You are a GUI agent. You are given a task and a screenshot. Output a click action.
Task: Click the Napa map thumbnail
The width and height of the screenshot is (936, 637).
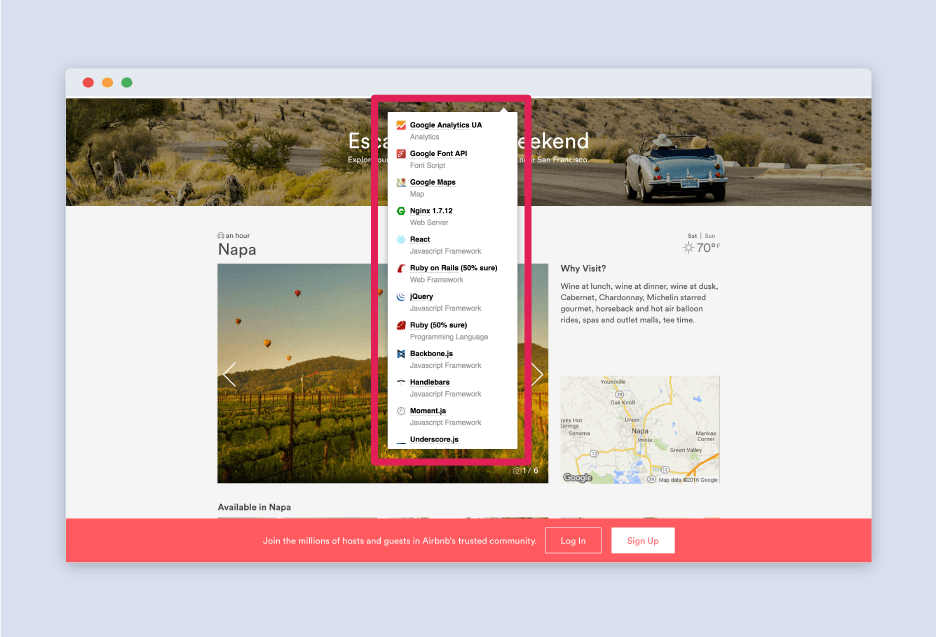639,430
